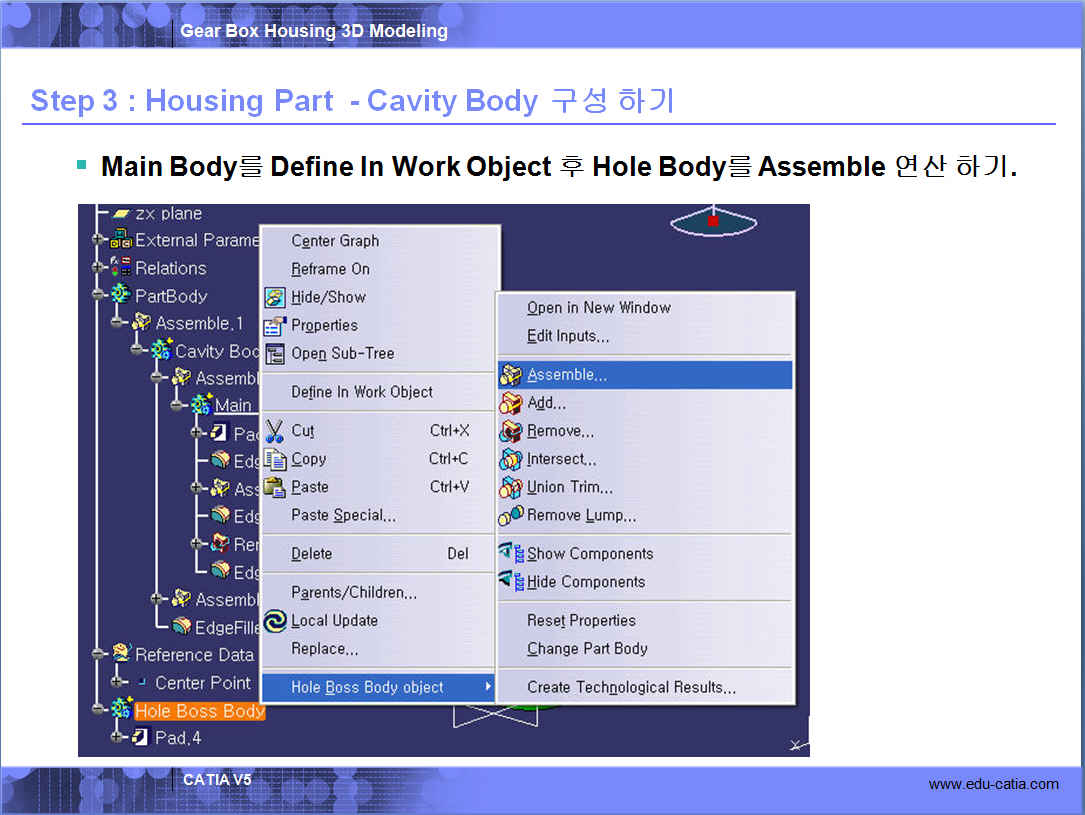Choose Define In Work Object
Image resolution: width=1085 pixels, height=815 pixels.
(362, 392)
